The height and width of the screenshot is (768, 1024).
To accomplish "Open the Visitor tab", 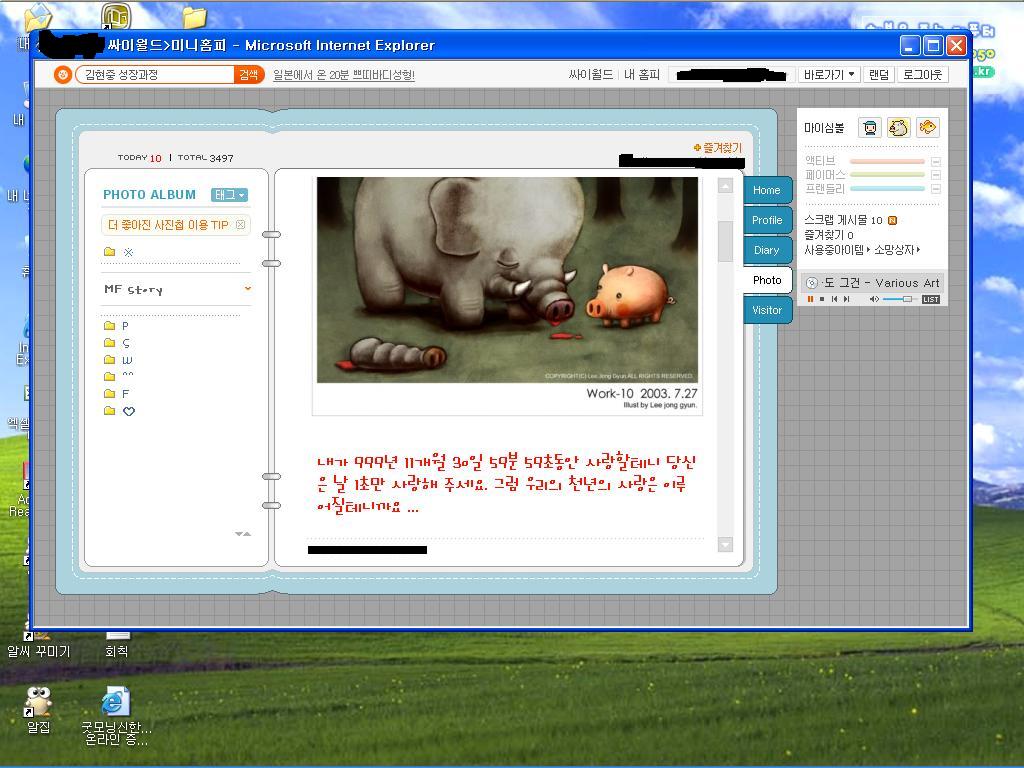I will point(767,310).
